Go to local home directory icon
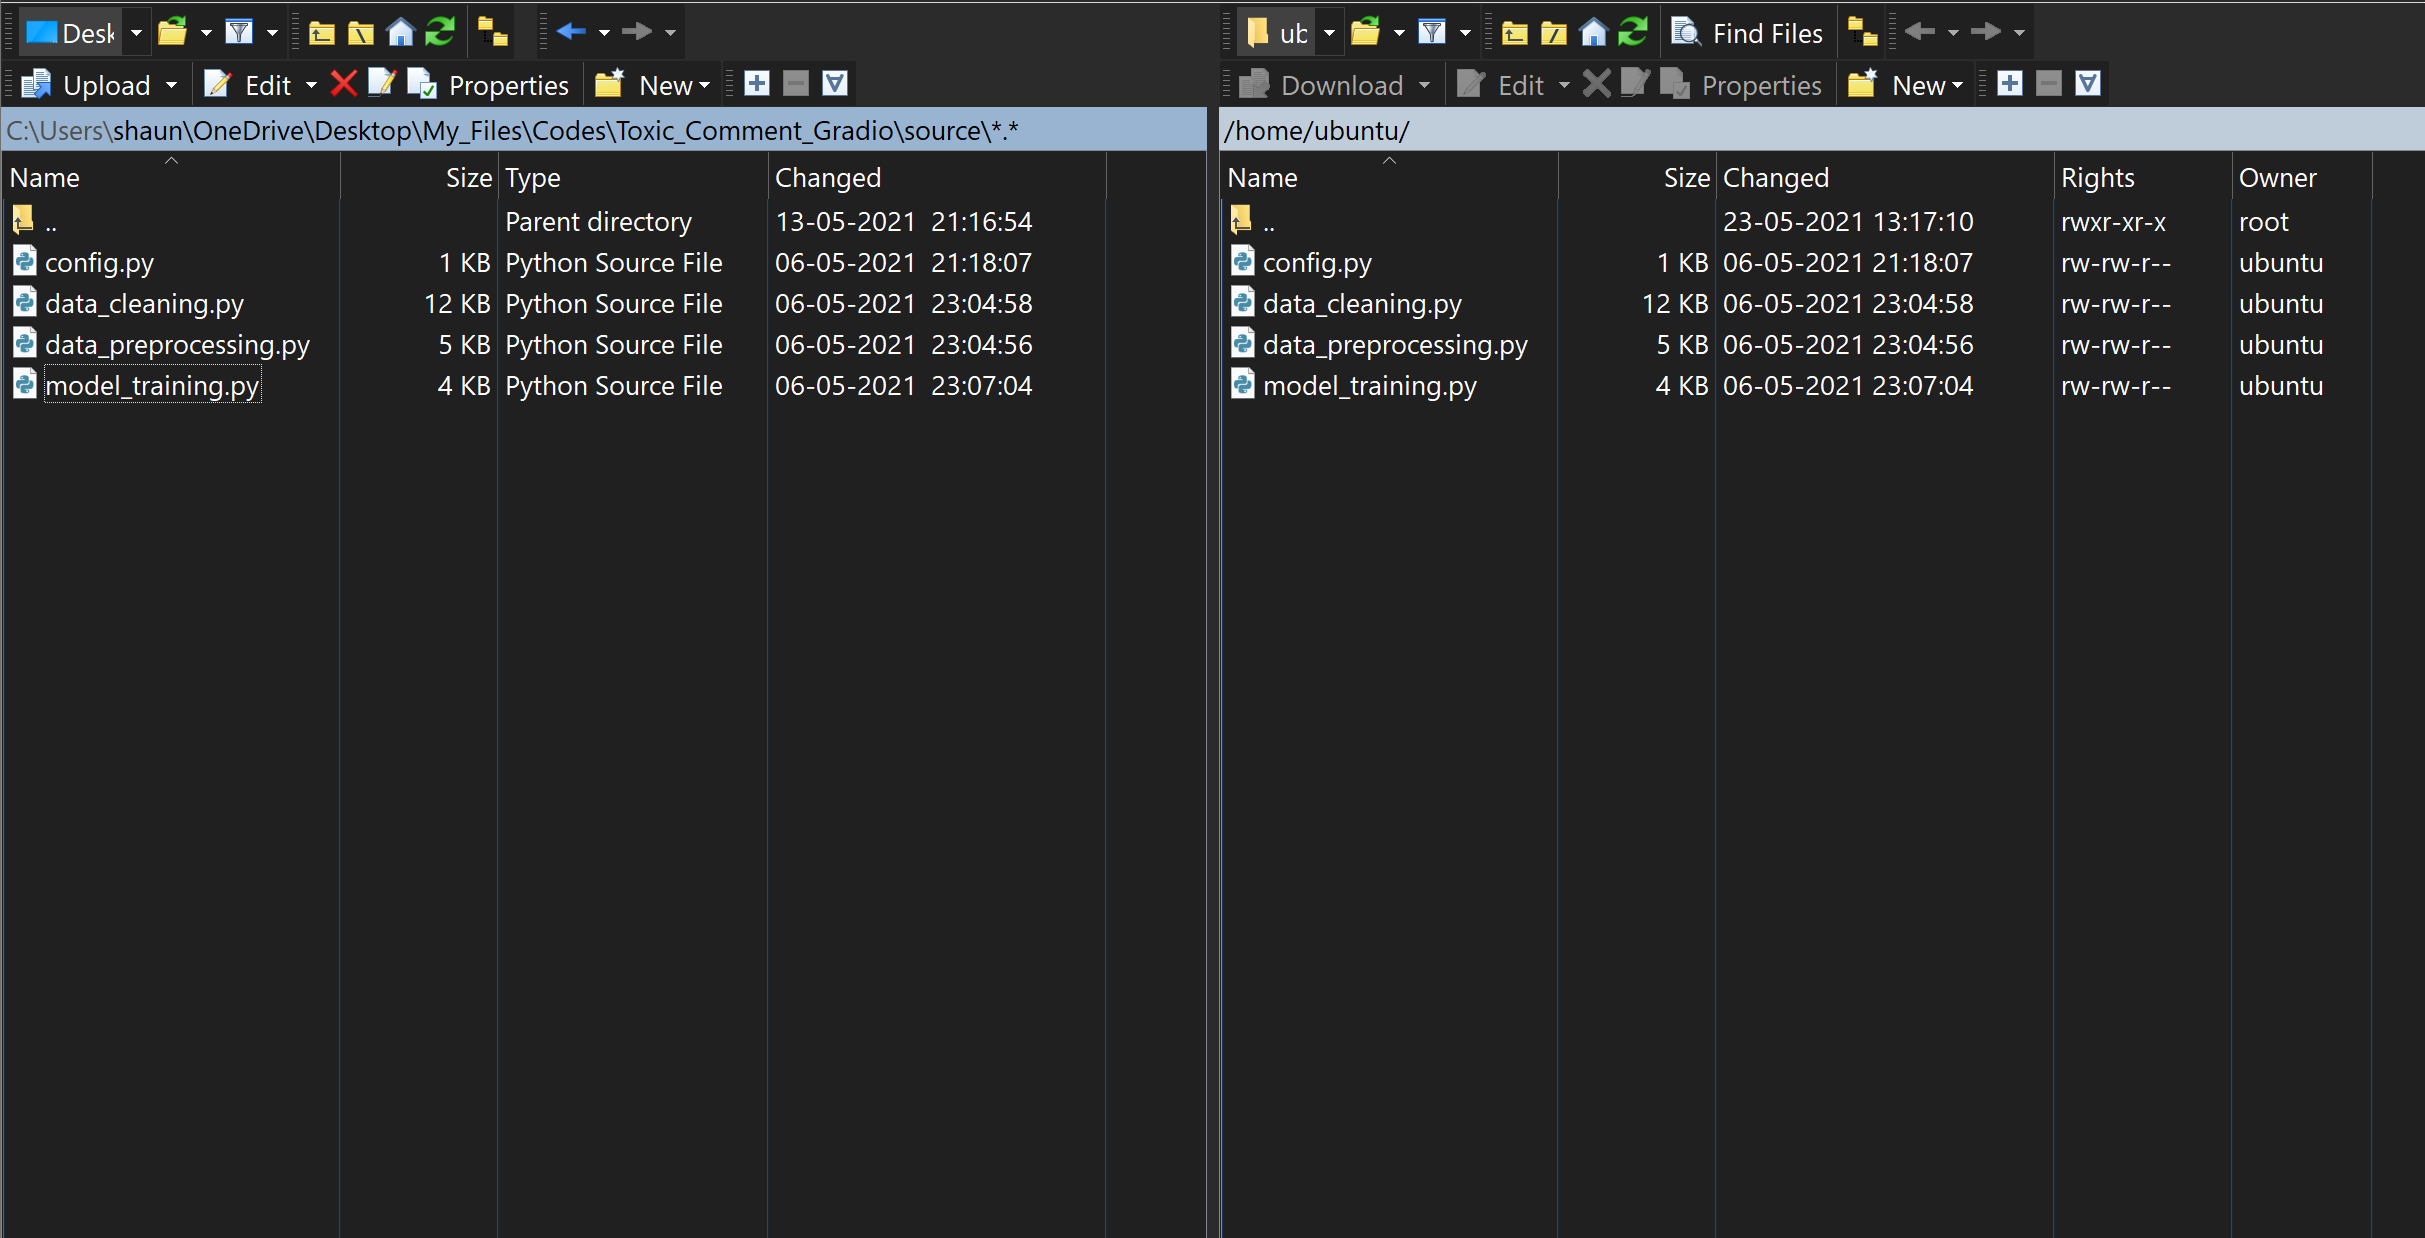Viewport: 2425px width, 1238px height. [400, 33]
